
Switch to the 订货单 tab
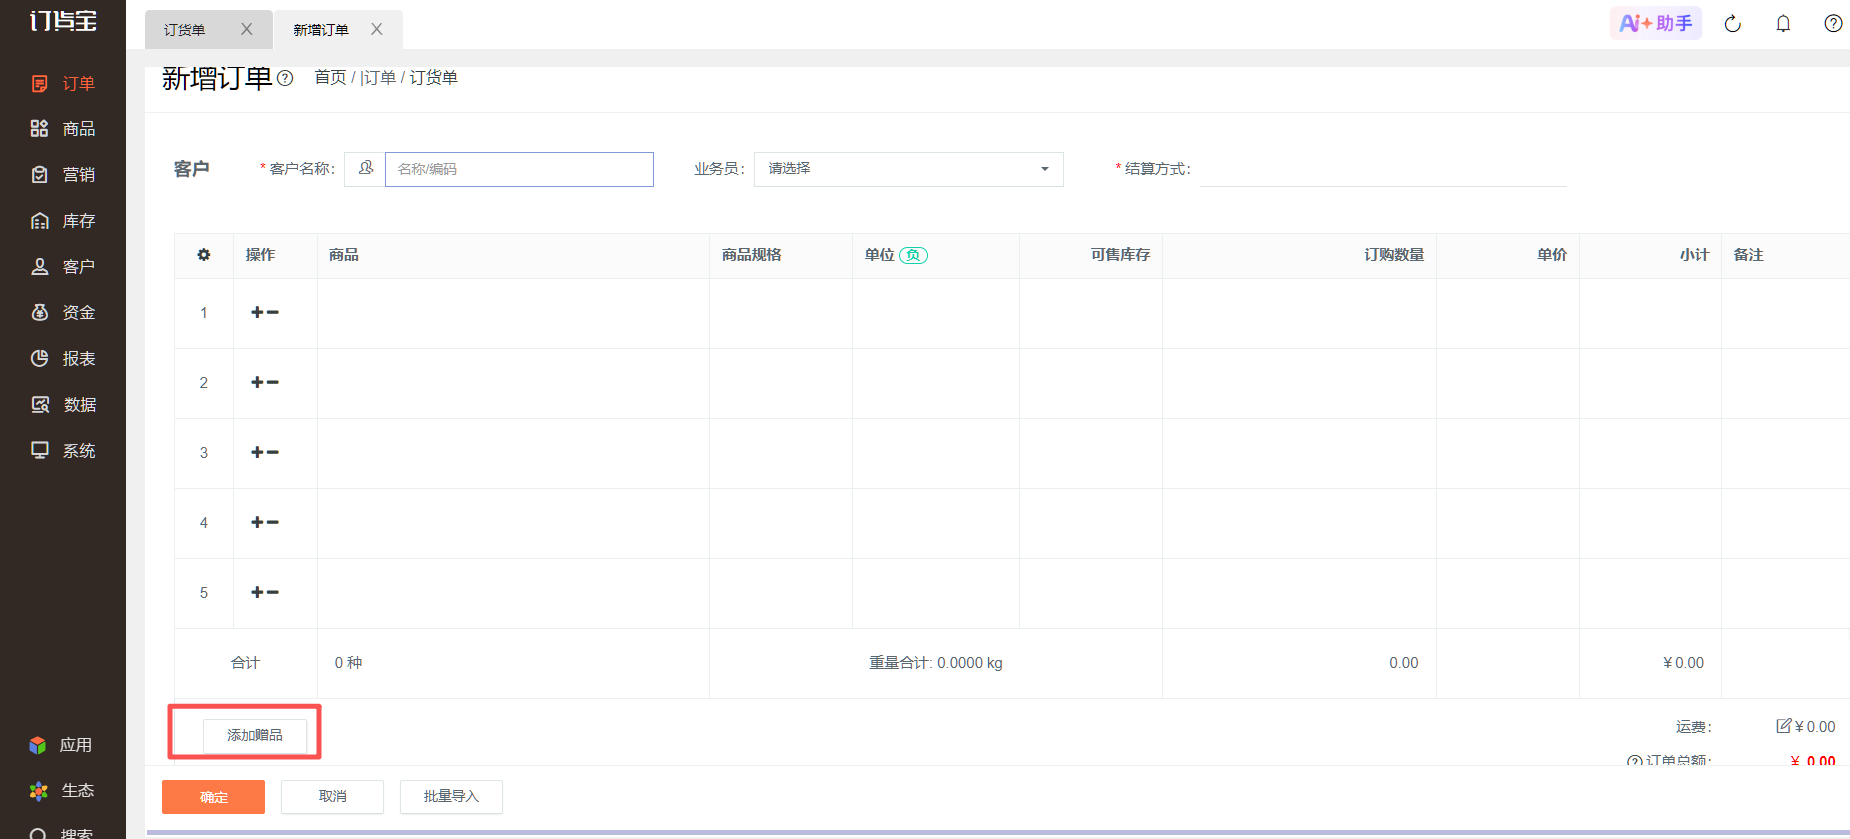185,30
